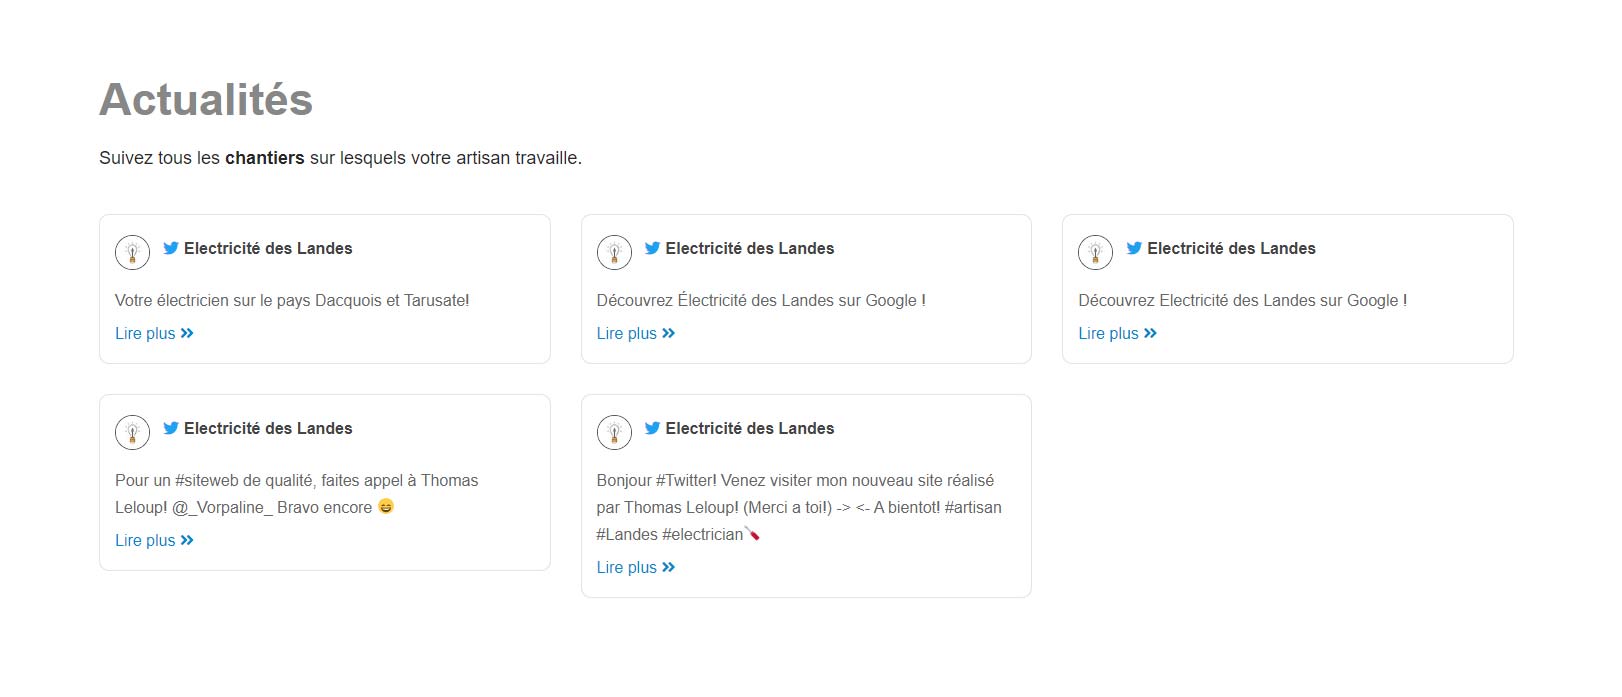The image size is (1622, 697).
Task: Click the lightbulb avatar on the #siteweb de qualité card
Action: point(132,432)
